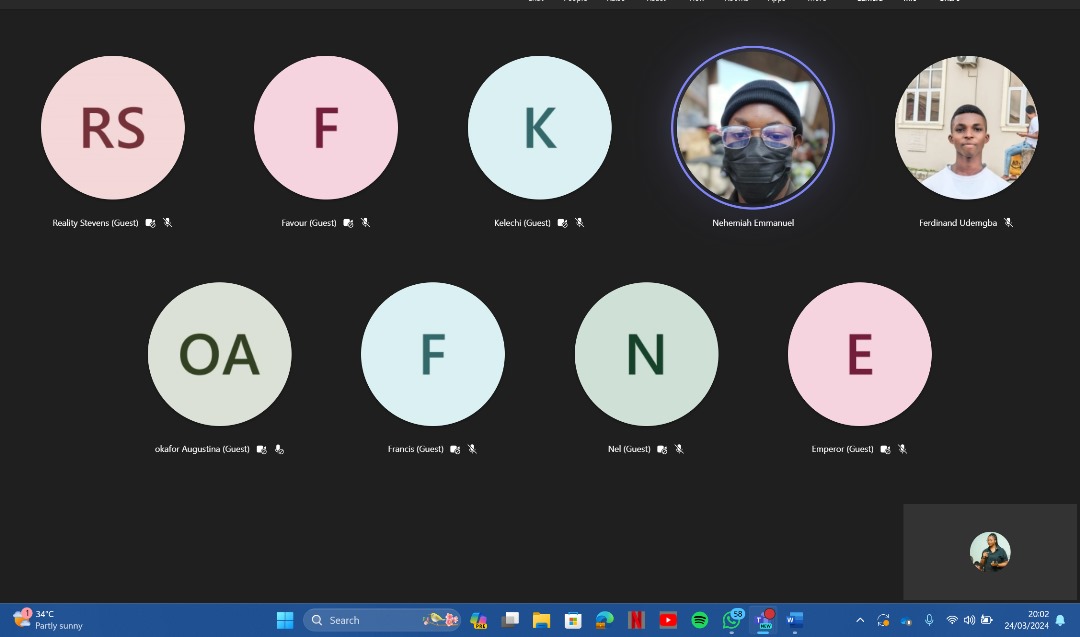Click the self-view thumbnail in the bottom-right tile
This screenshot has width=1080, height=637.
coord(990,552)
